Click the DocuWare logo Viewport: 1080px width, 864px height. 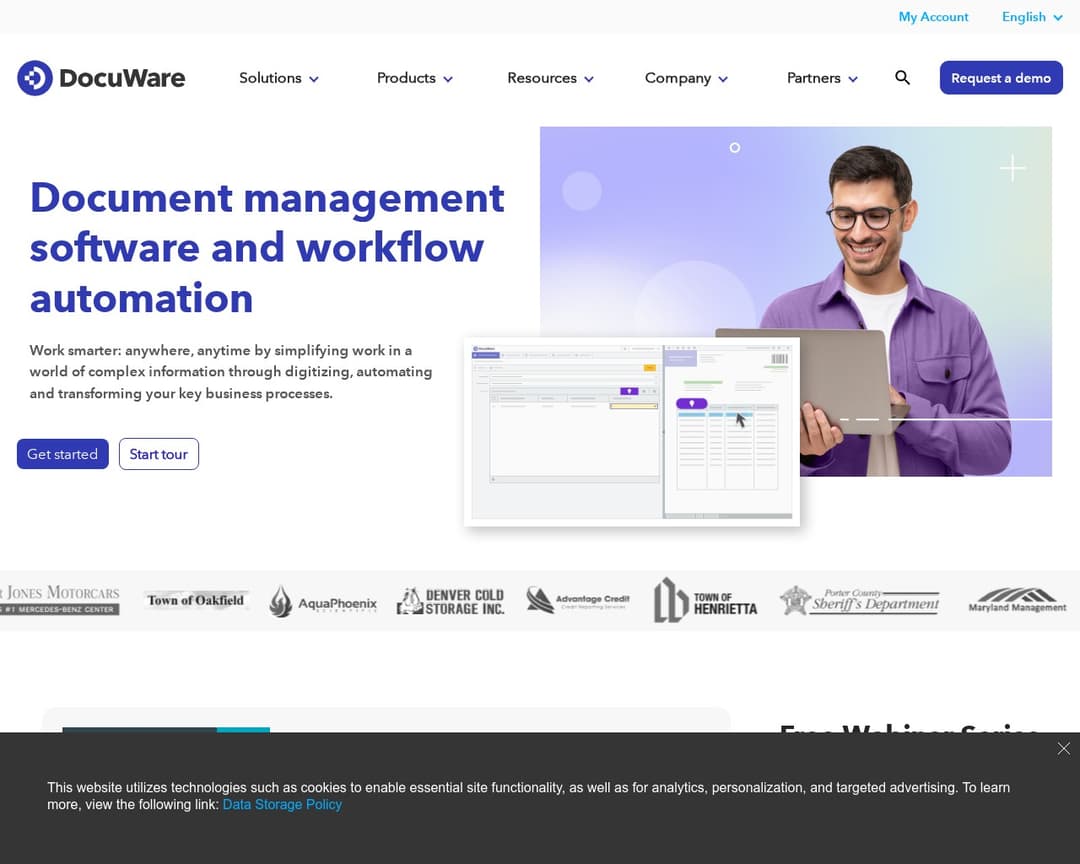coord(101,78)
